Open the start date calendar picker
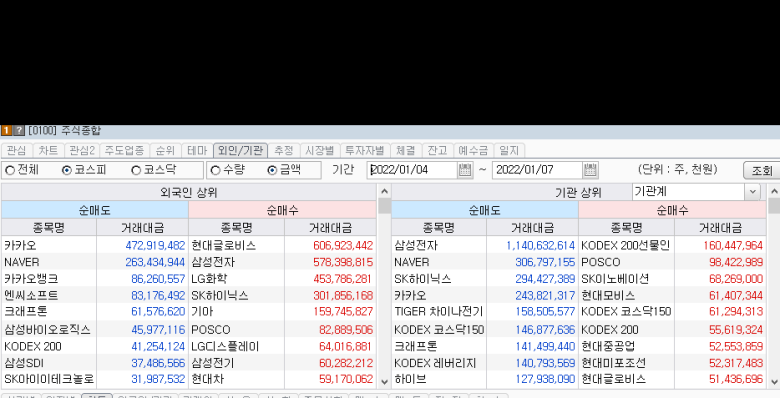Screen dimensions: 780x398 coord(465,170)
